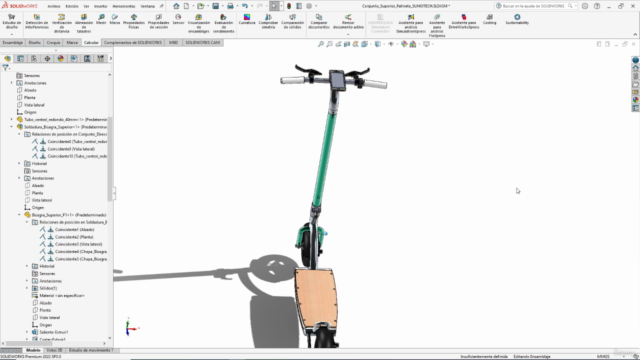Viewport: 640px width, 360px height.
Task: Run Evaluación de rendimiento
Action: pos(224,23)
